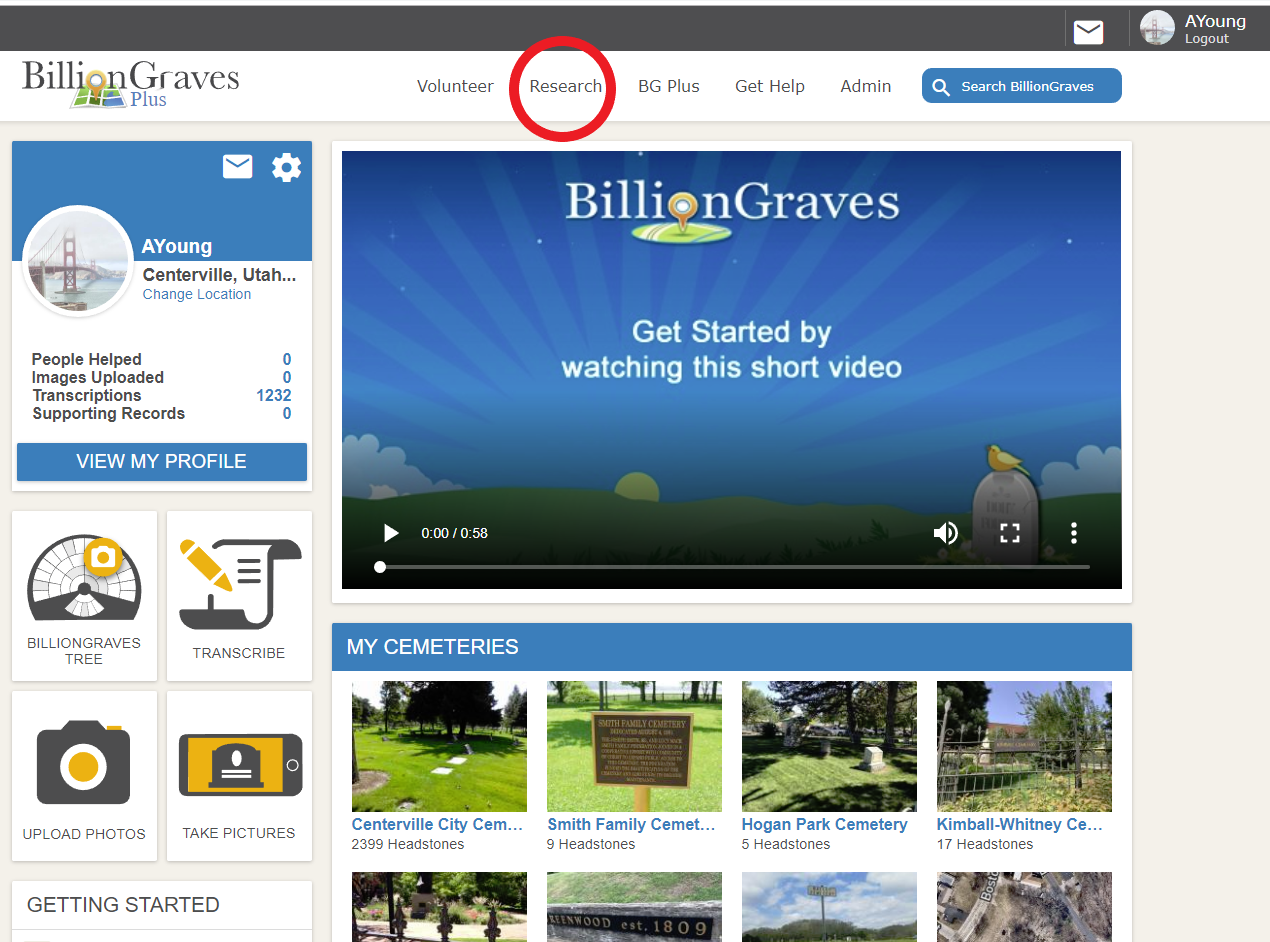
Task: Play the Get Started video
Action: pos(391,533)
